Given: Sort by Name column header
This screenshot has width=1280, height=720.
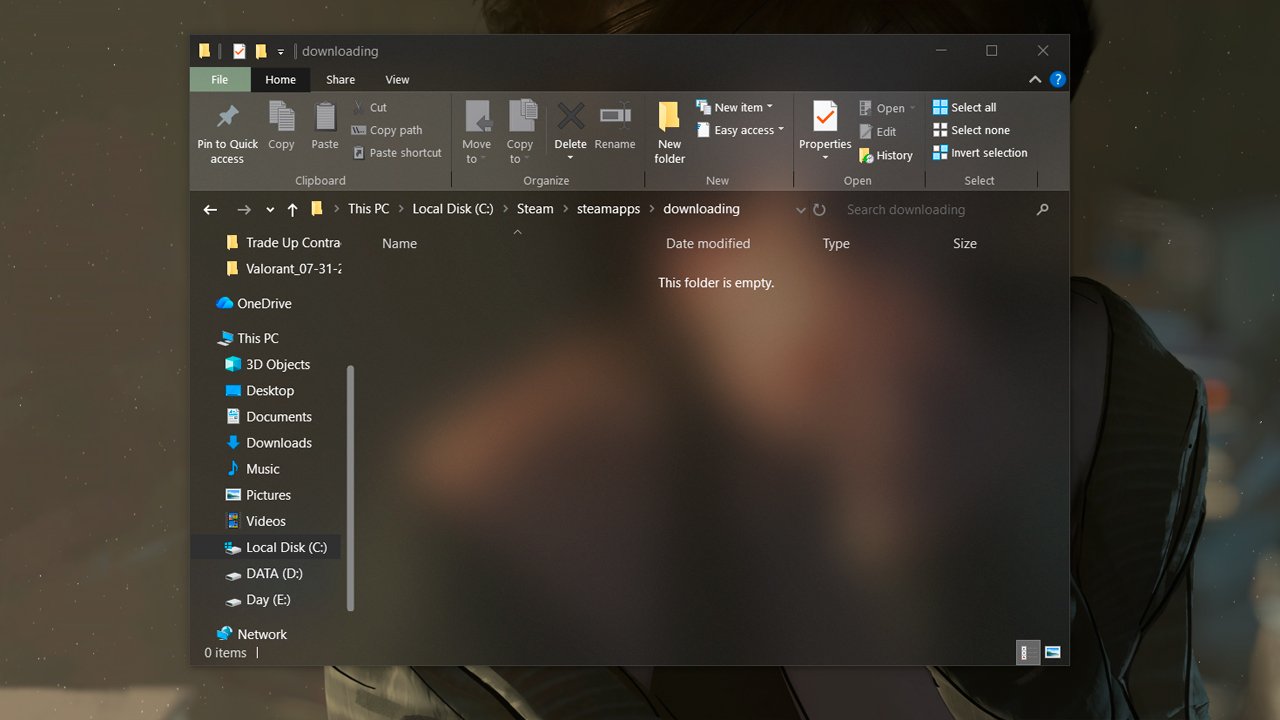Looking at the screenshot, I should pos(399,243).
